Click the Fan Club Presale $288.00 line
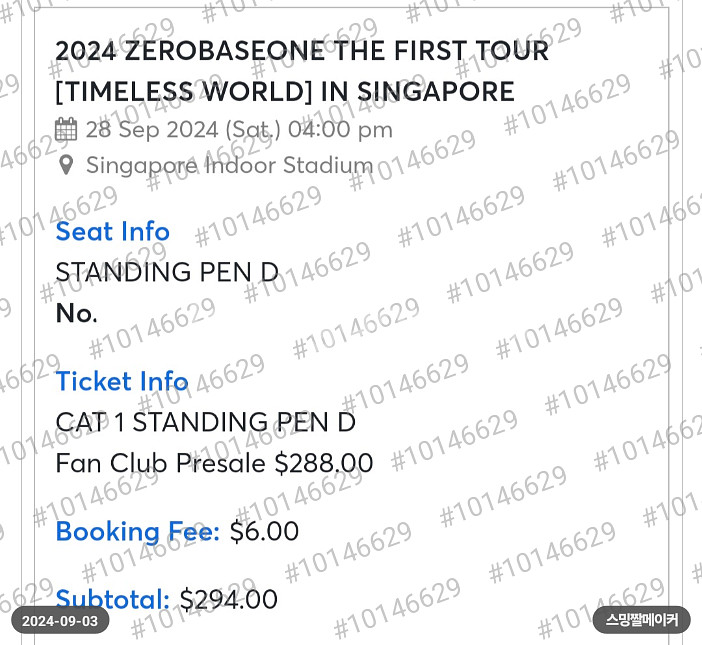The height and width of the screenshot is (645, 702). tap(214, 463)
